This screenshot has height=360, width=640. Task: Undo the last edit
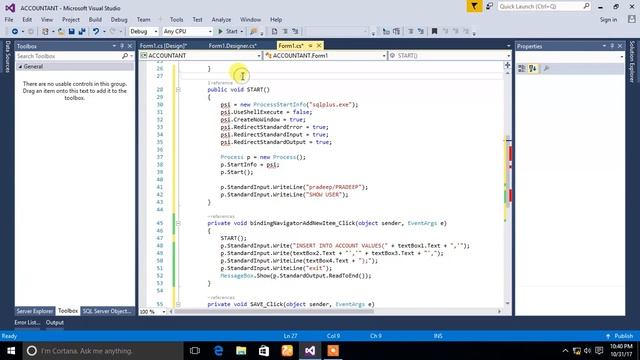[96, 31]
